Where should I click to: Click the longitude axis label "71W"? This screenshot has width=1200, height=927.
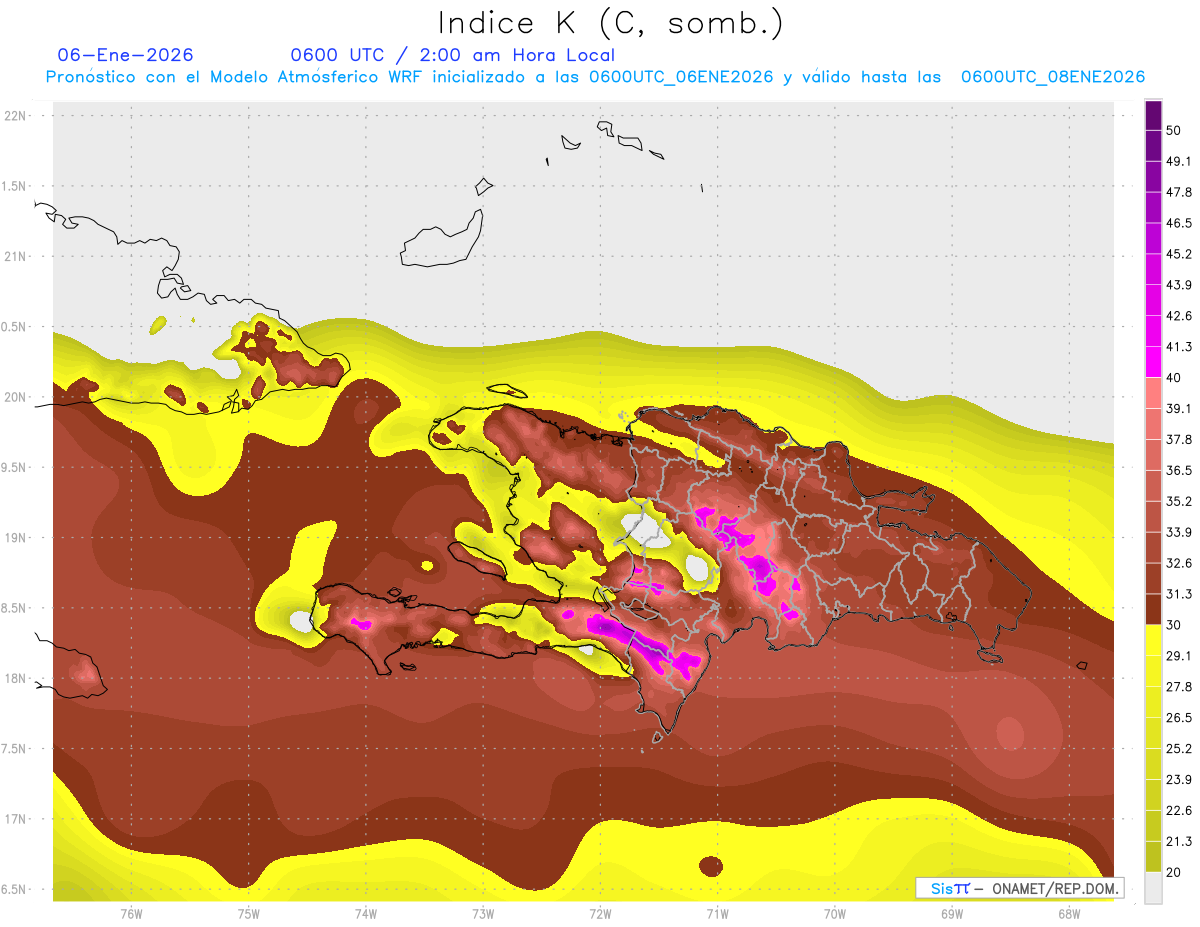pyautogui.click(x=717, y=914)
